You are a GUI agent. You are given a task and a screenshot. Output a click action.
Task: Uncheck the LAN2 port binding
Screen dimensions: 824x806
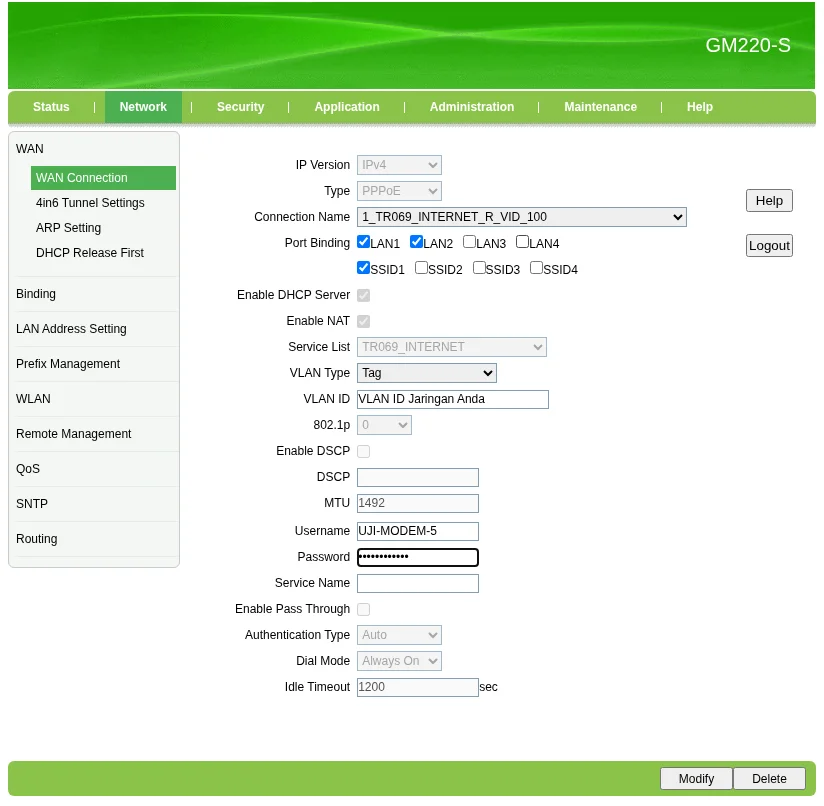click(x=416, y=242)
